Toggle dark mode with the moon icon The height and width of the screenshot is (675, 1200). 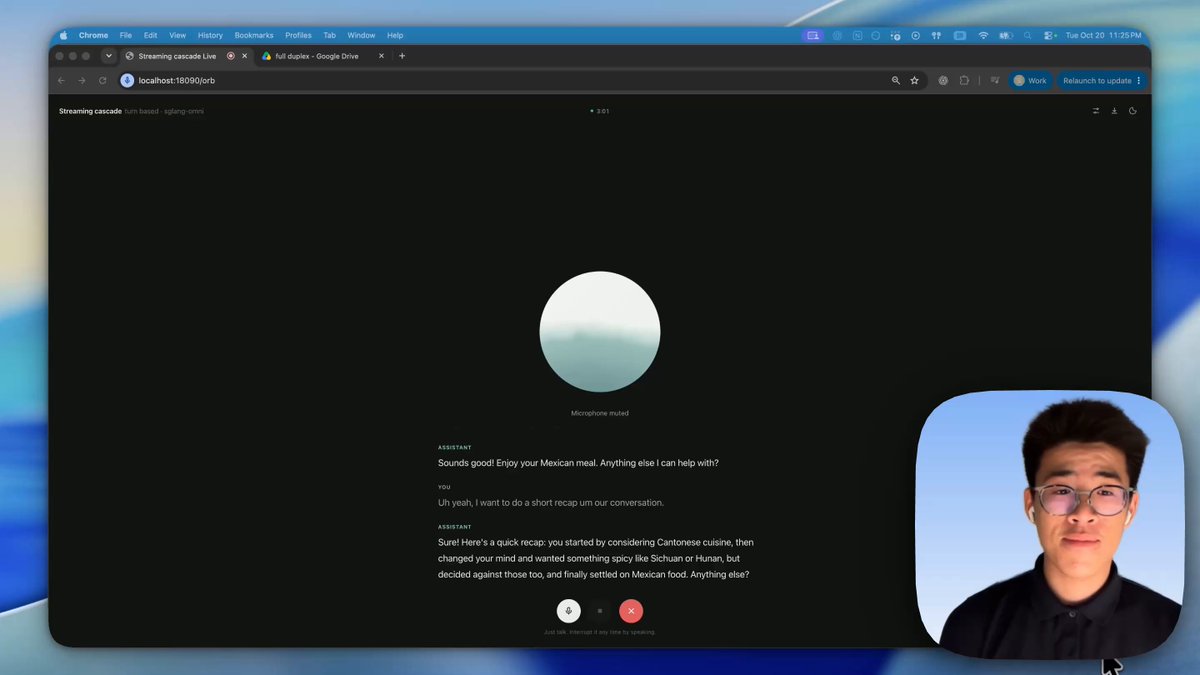pos(1133,111)
